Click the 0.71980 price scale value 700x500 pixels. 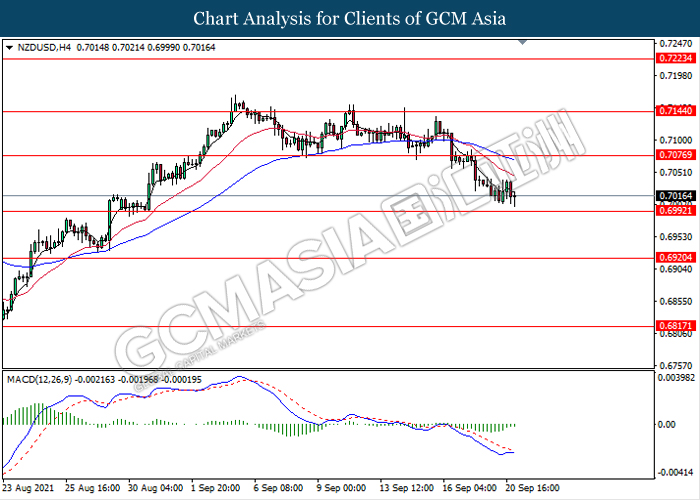click(676, 76)
